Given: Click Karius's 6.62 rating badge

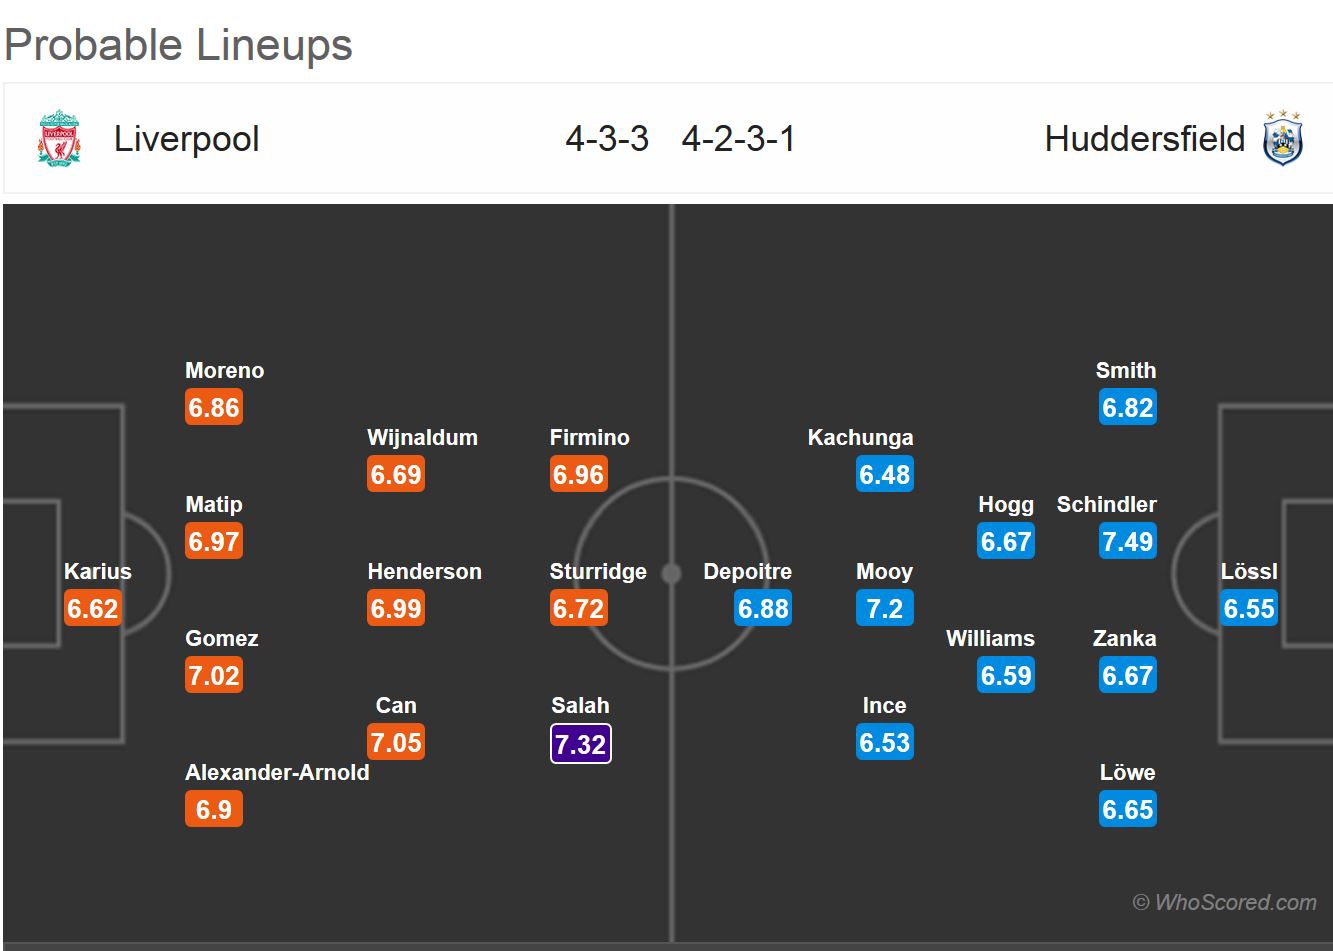Looking at the screenshot, I should [92, 609].
